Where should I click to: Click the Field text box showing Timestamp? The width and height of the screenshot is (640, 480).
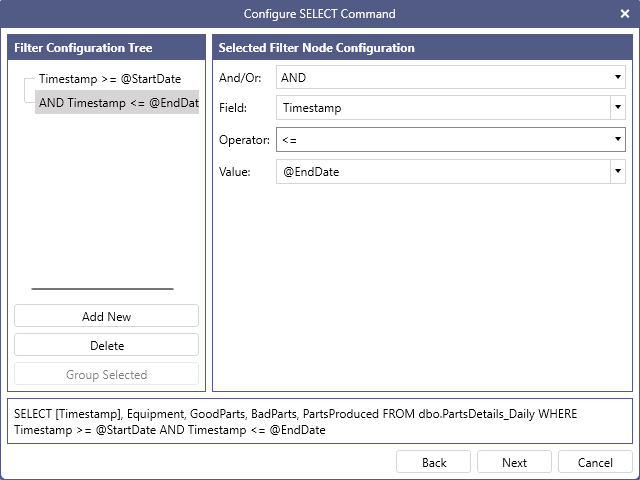click(443, 107)
